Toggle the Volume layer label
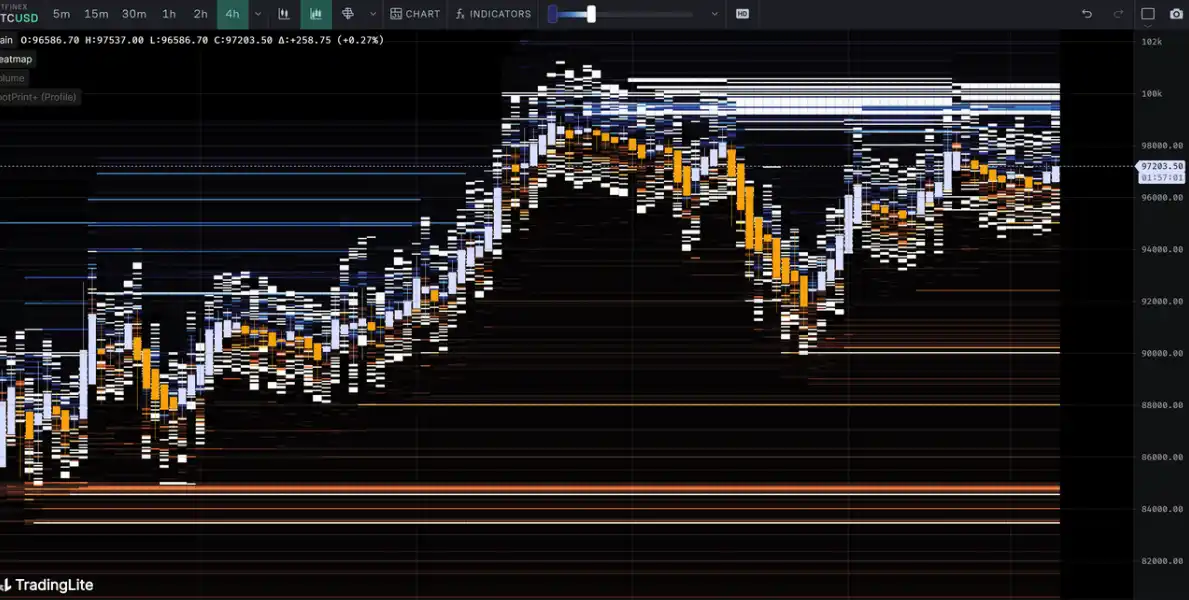The height and width of the screenshot is (600, 1189). point(12,78)
